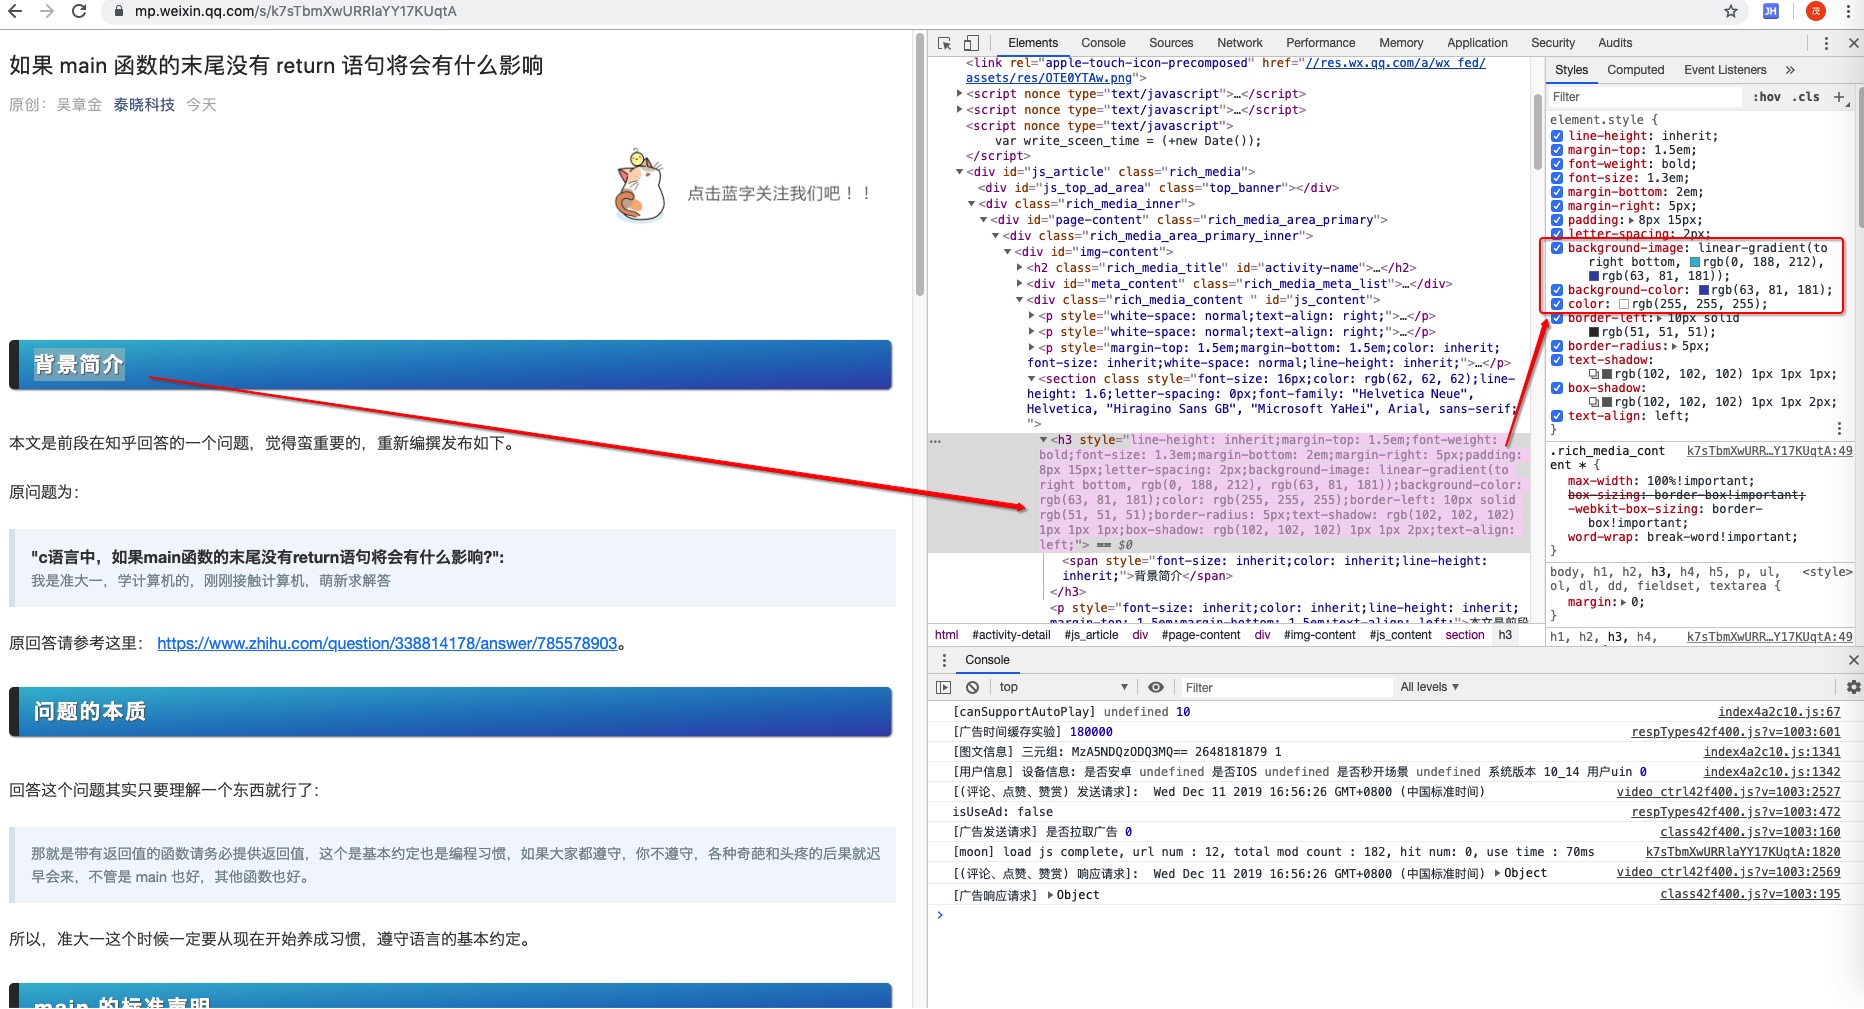Click the cat mascot image in article
The height and width of the screenshot is (1009, 1864).
[x=639, y=185]
